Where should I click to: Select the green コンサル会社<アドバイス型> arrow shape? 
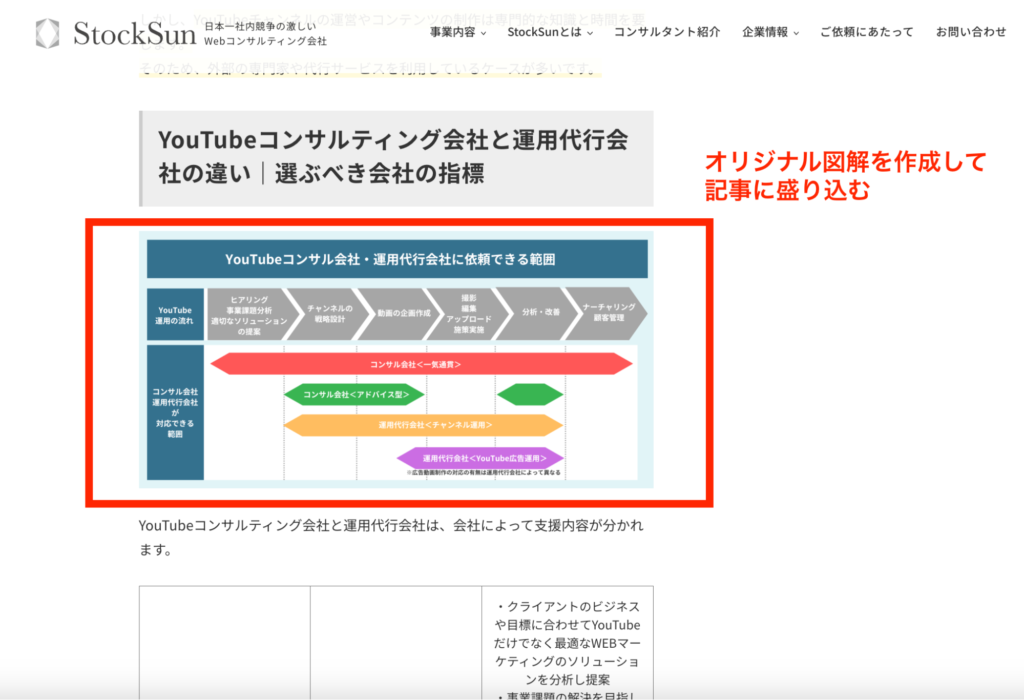click(x=357, y=394)
